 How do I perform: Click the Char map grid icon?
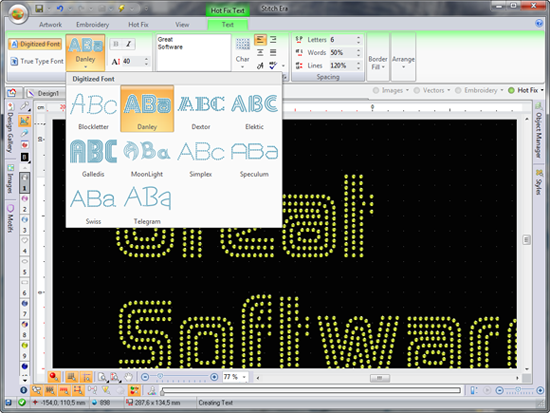(242, 45)
